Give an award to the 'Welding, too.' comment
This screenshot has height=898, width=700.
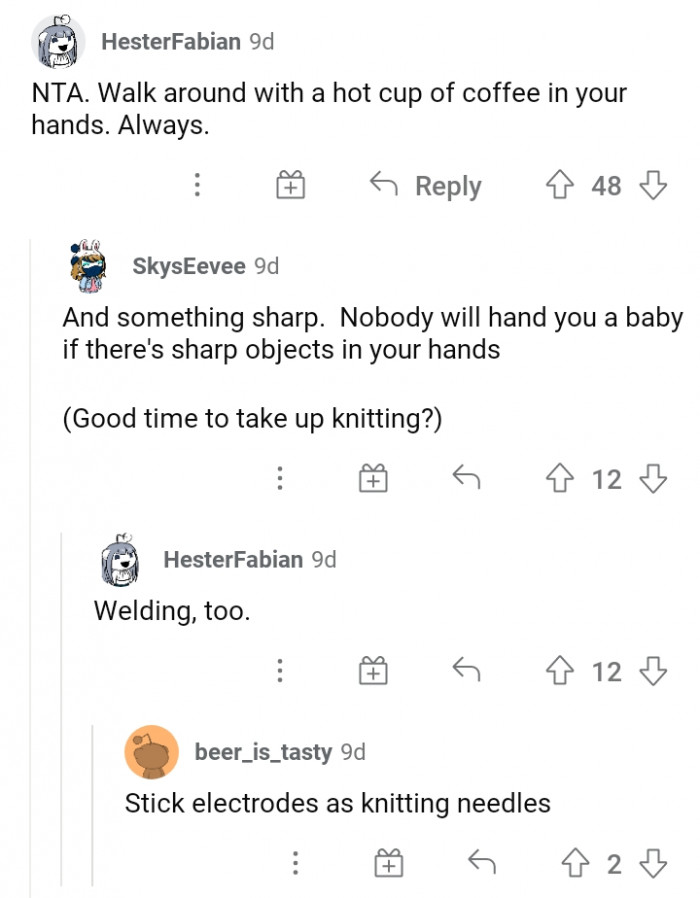click(x=373, y=670)
